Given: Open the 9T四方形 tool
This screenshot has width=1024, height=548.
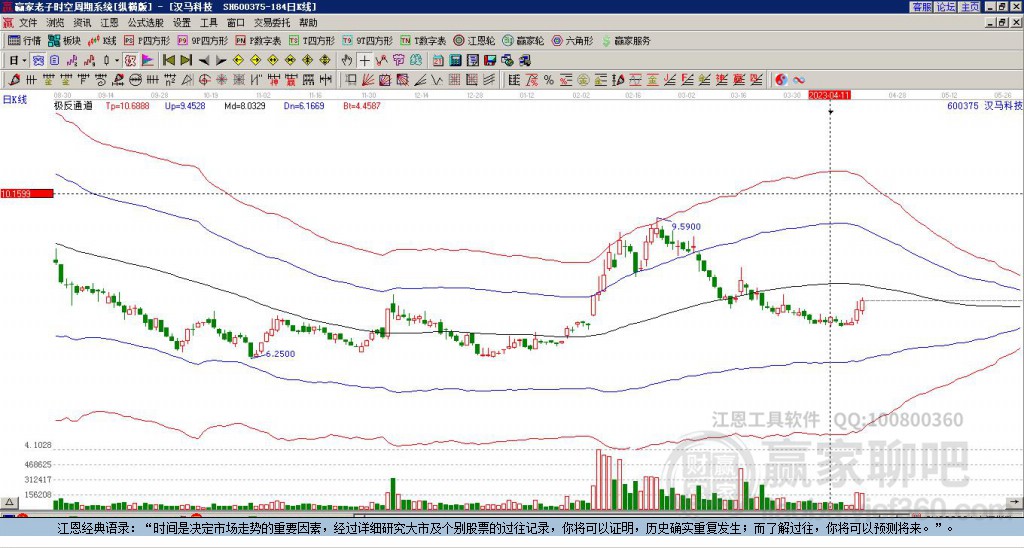Looking at the screenshot, I should click(367, 40).
